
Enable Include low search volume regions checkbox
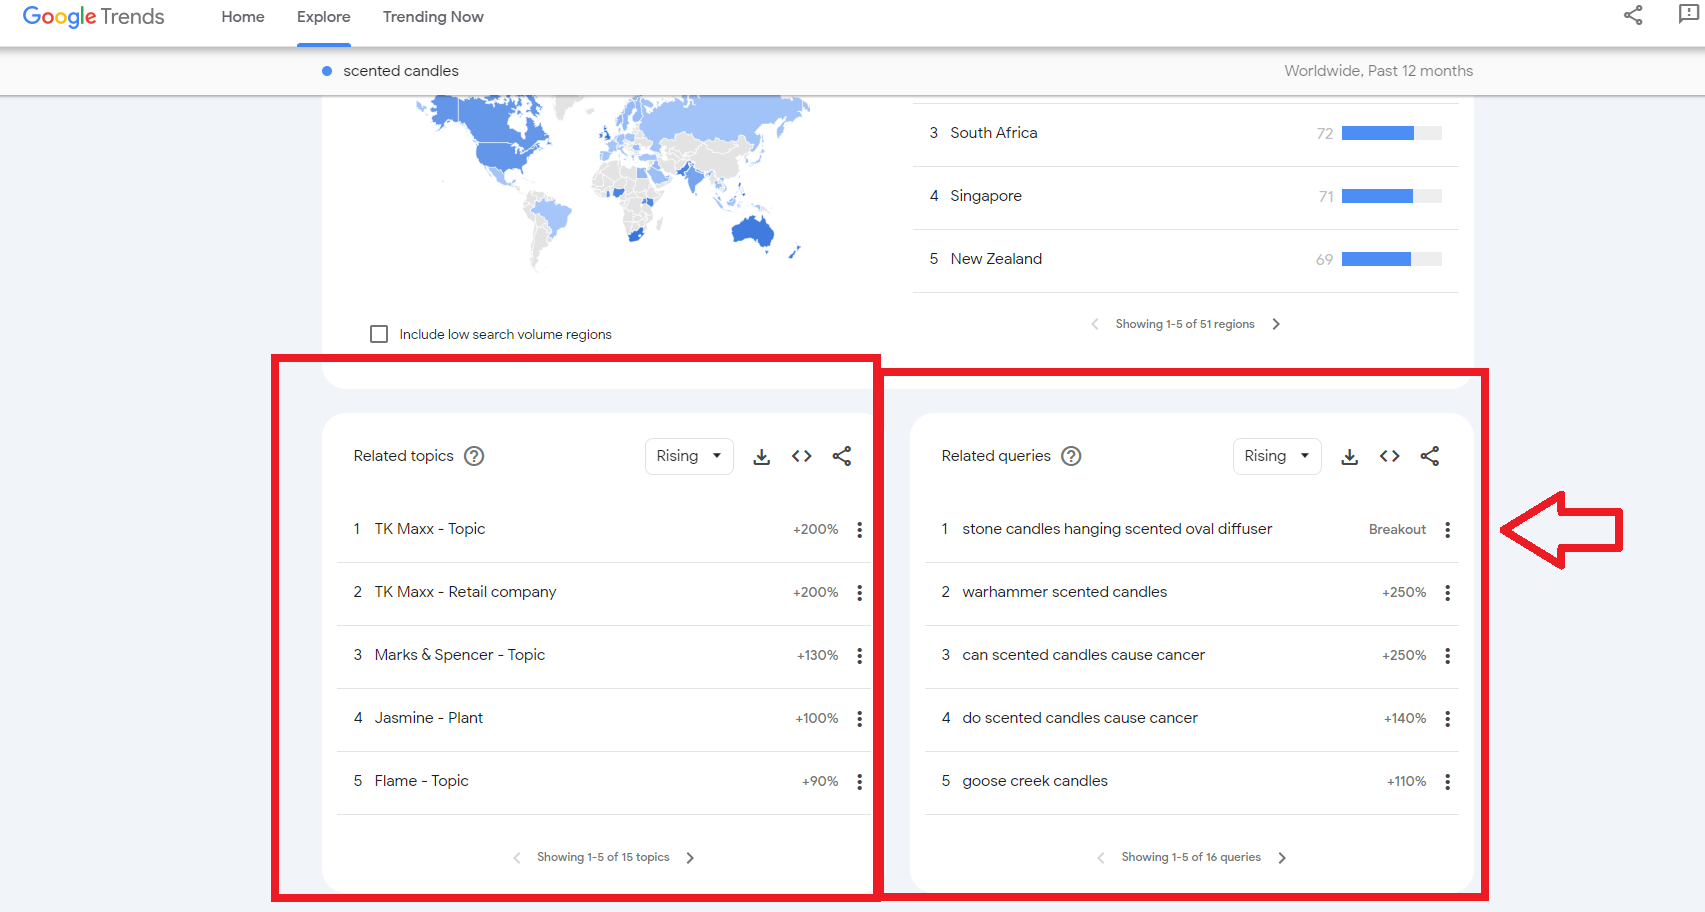(x=379, y=334)
